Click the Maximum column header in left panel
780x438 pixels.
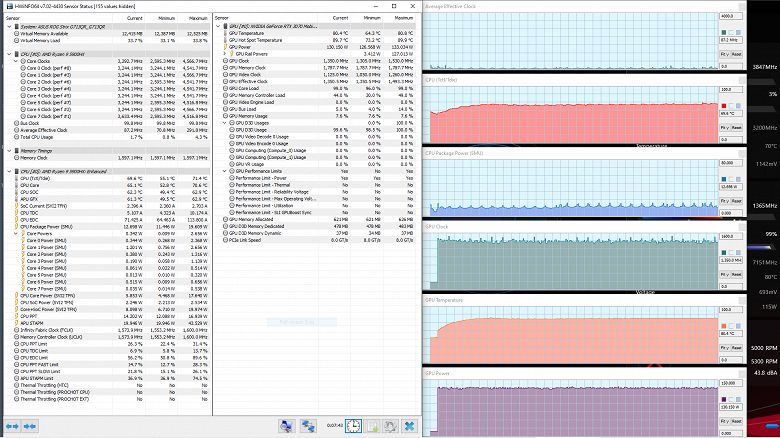[x=198, y=17]
